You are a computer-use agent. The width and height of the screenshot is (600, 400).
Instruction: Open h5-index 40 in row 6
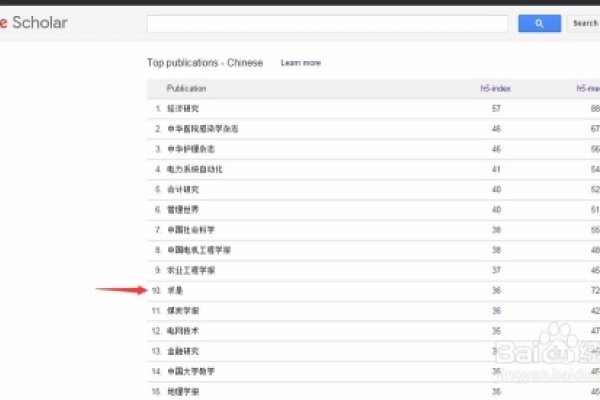(x=496, y=210)
